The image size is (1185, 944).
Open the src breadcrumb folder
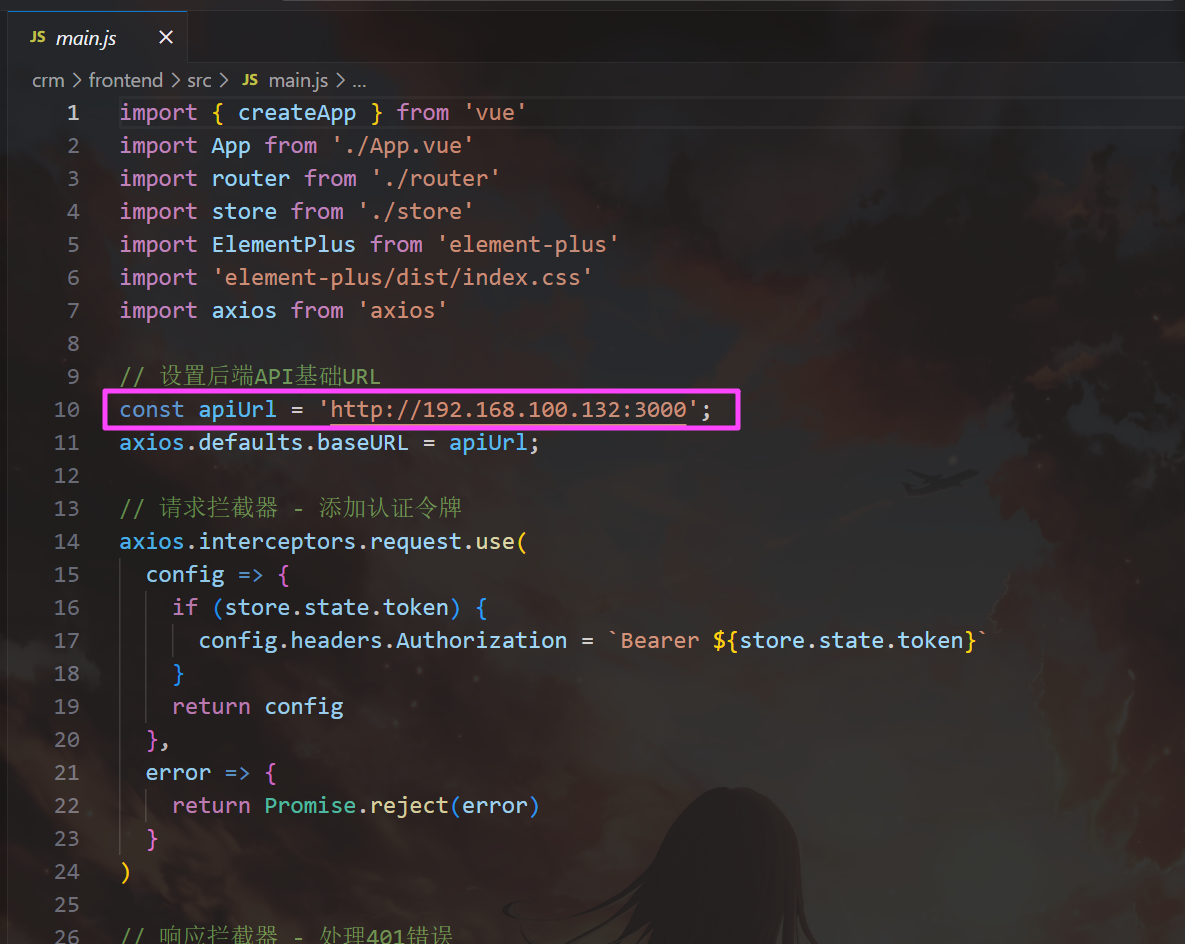[200, 80]
